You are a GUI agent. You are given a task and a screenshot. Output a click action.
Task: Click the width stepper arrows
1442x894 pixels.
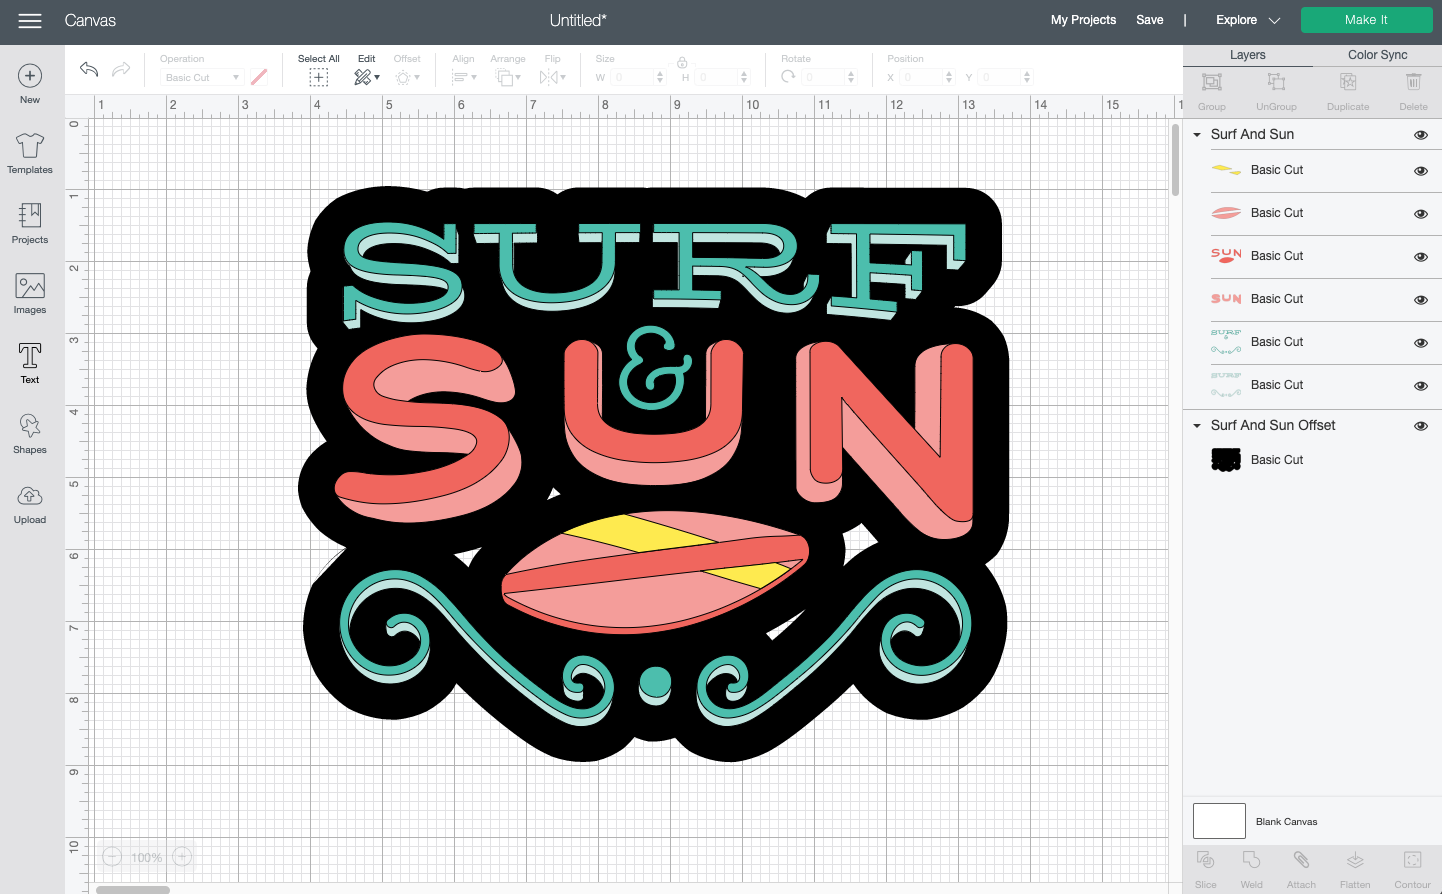[x=660, y=77]
